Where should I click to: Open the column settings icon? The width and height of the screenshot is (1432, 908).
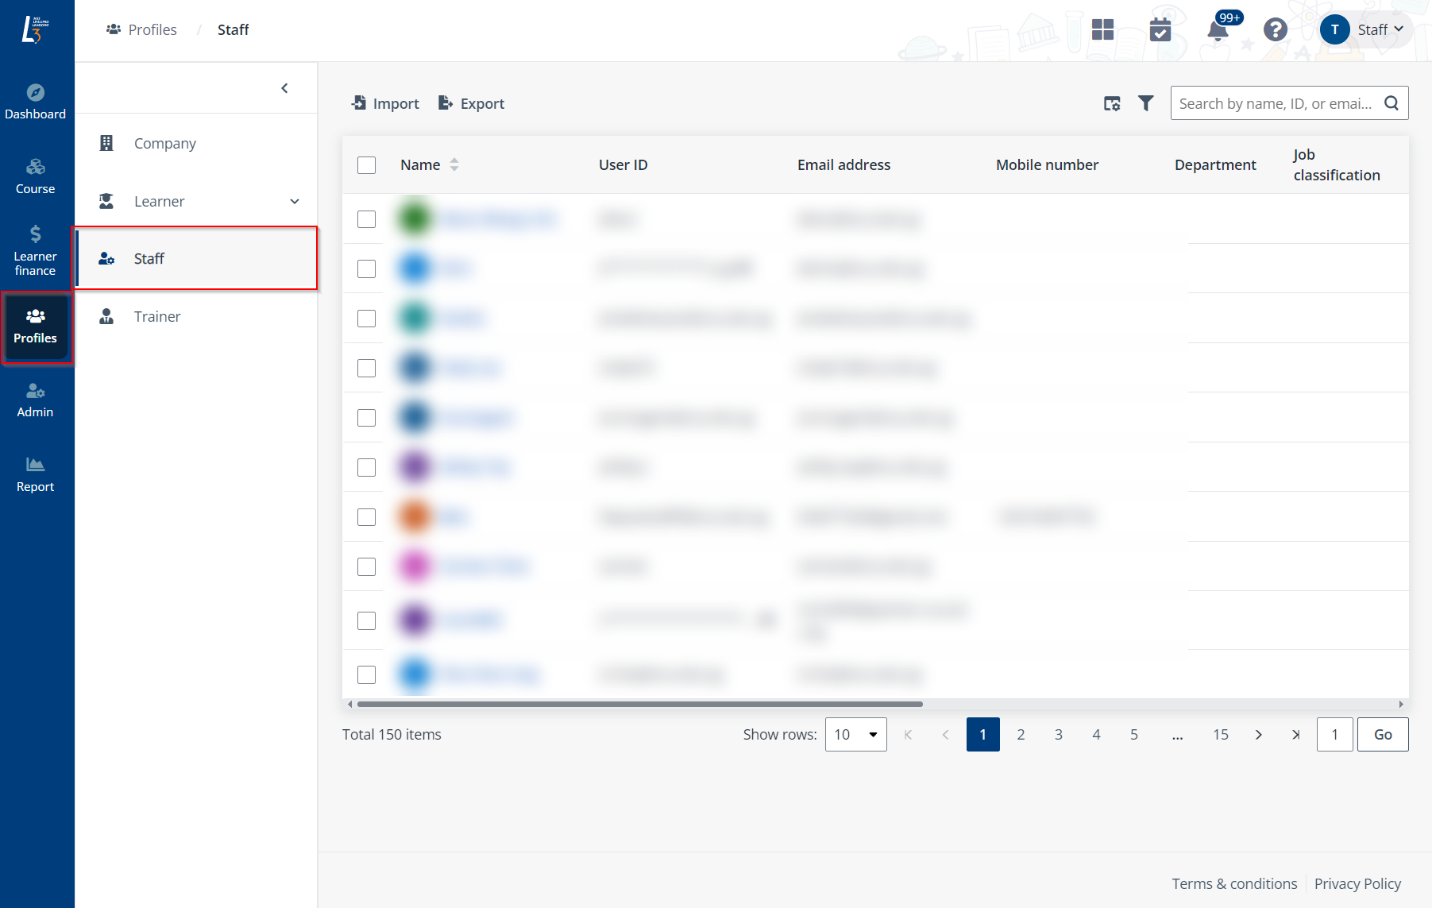[1112, 103]
